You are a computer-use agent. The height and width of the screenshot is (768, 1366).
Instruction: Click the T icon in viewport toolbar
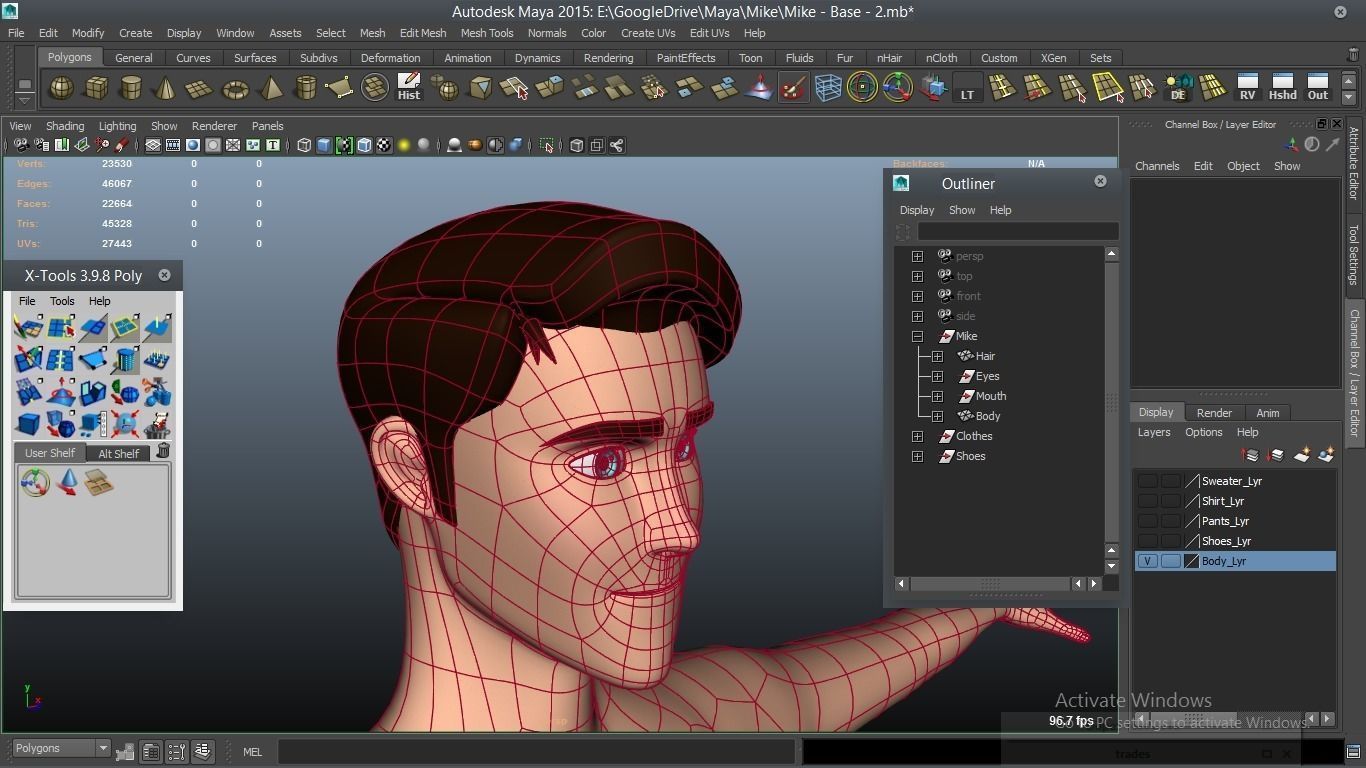(272, 146)
